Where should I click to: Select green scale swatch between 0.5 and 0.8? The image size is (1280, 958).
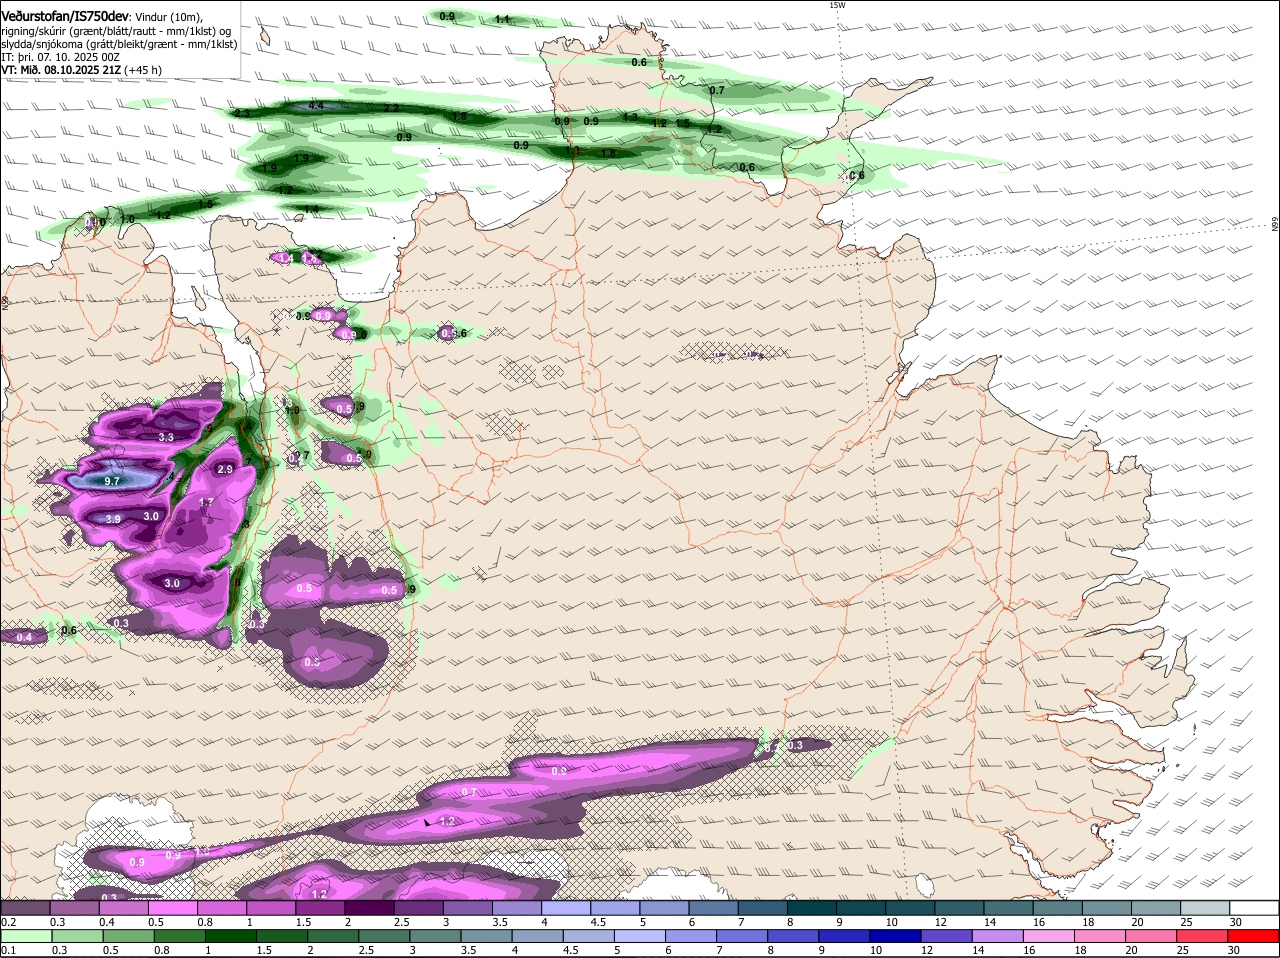pyautogui.click(x=129, y=936)
